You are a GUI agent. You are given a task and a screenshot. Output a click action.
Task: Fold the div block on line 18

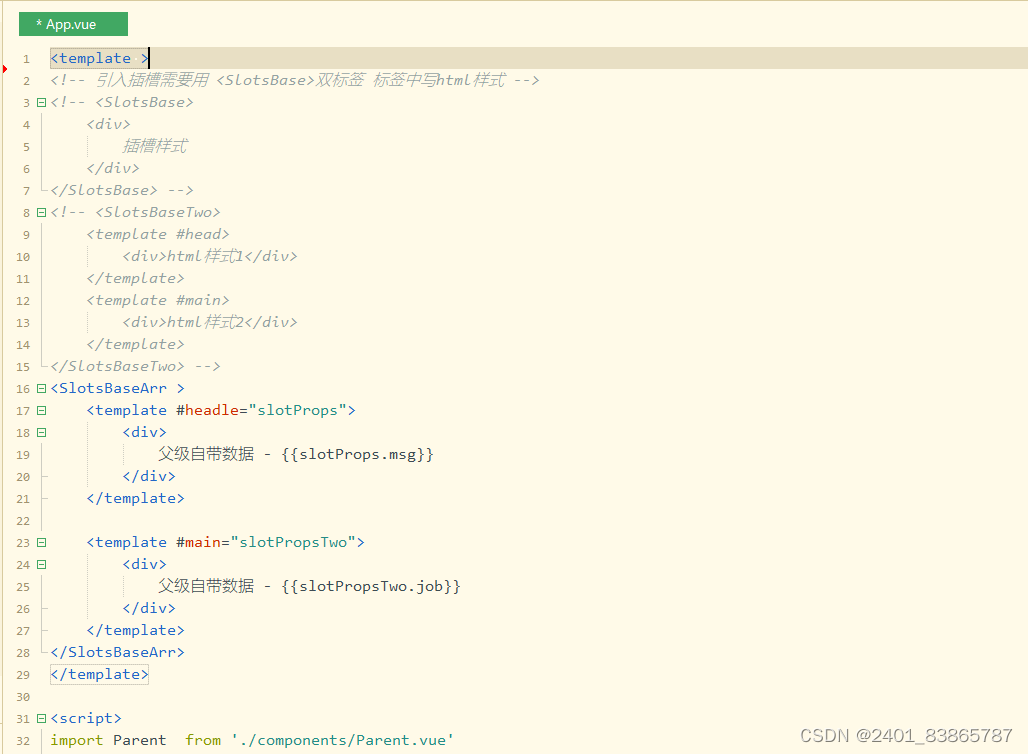click(40, 432)
